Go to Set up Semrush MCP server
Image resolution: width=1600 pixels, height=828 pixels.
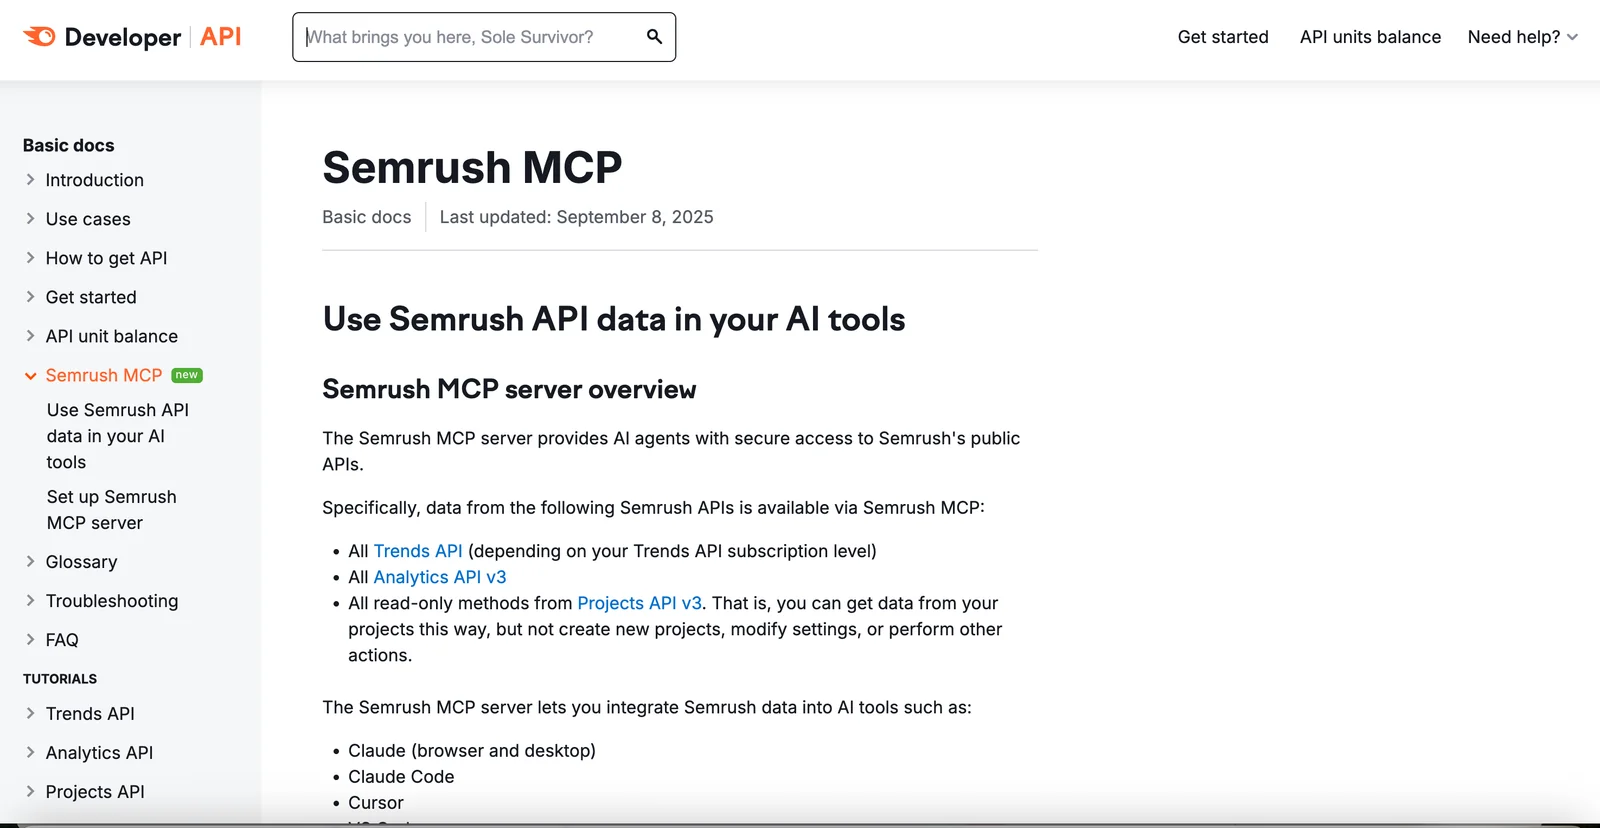(111, 510)
